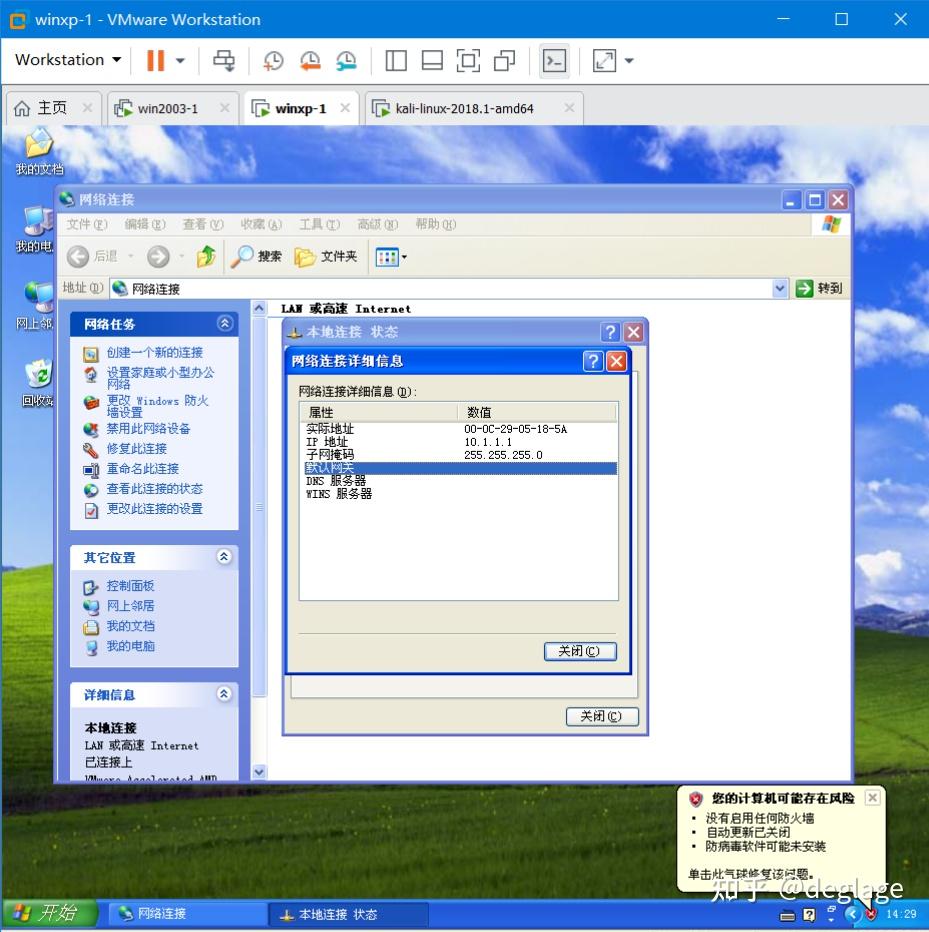Viewport: 929px width, 932px height.
Task: Send Ctrl+Alt+Del to the VM
Action: pos(224,60)
